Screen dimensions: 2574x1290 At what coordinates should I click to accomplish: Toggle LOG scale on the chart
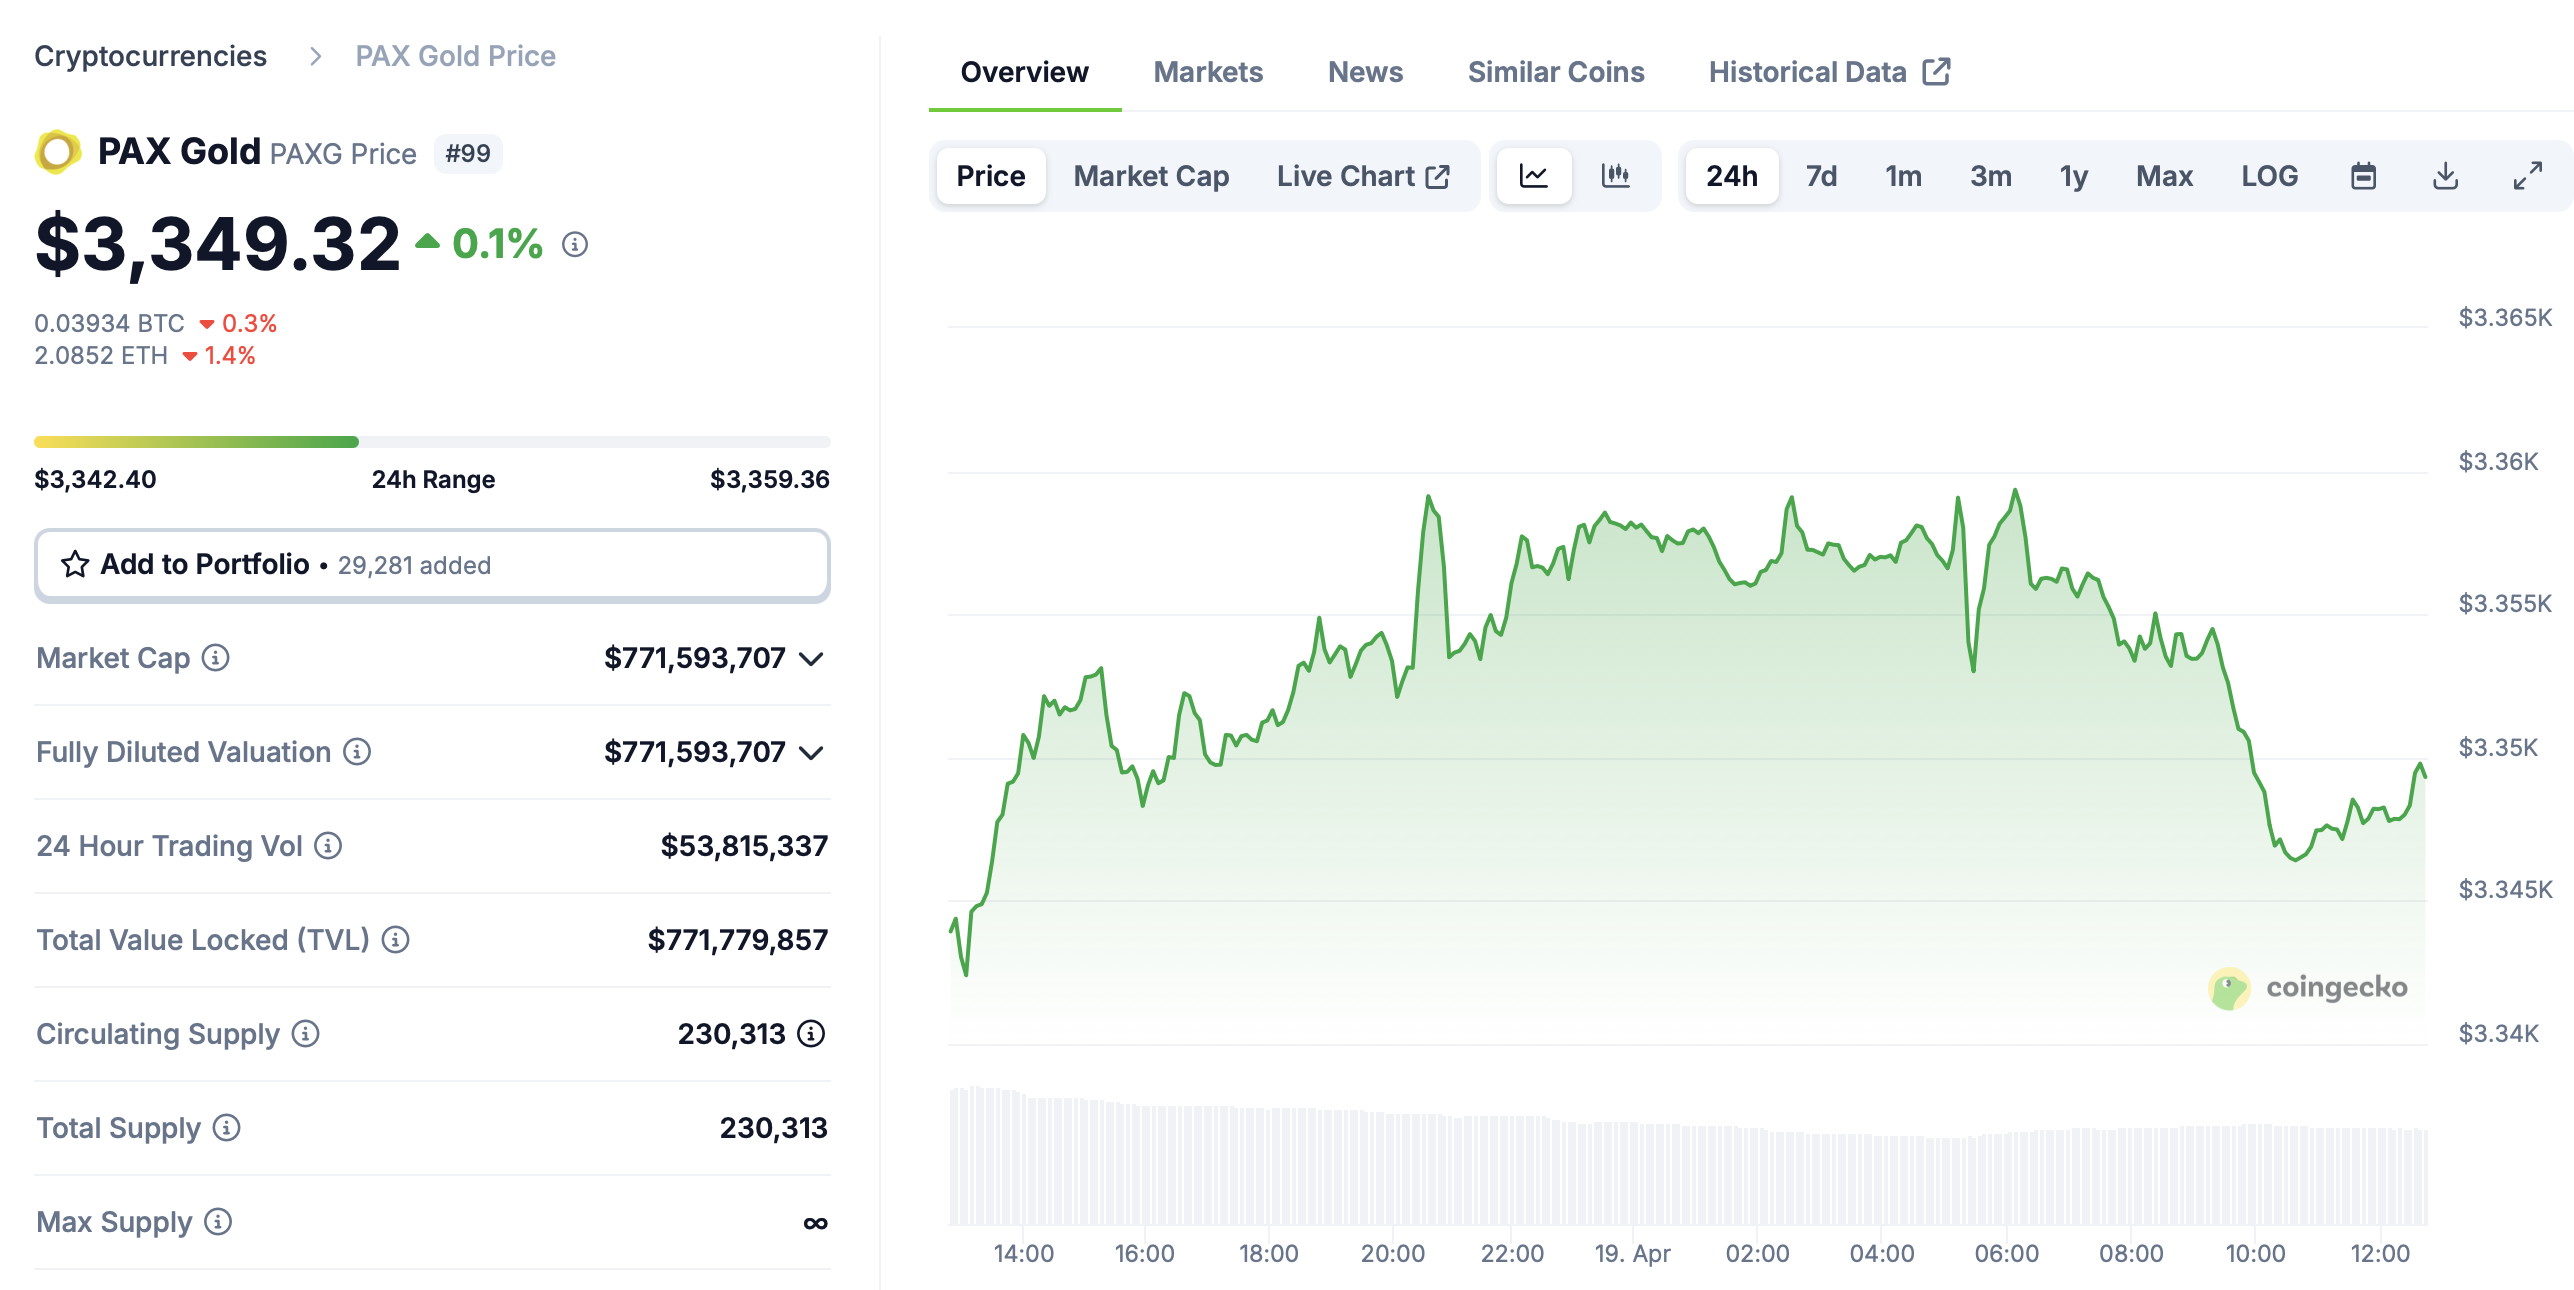pyautogui.click(x=2269, y=176)
